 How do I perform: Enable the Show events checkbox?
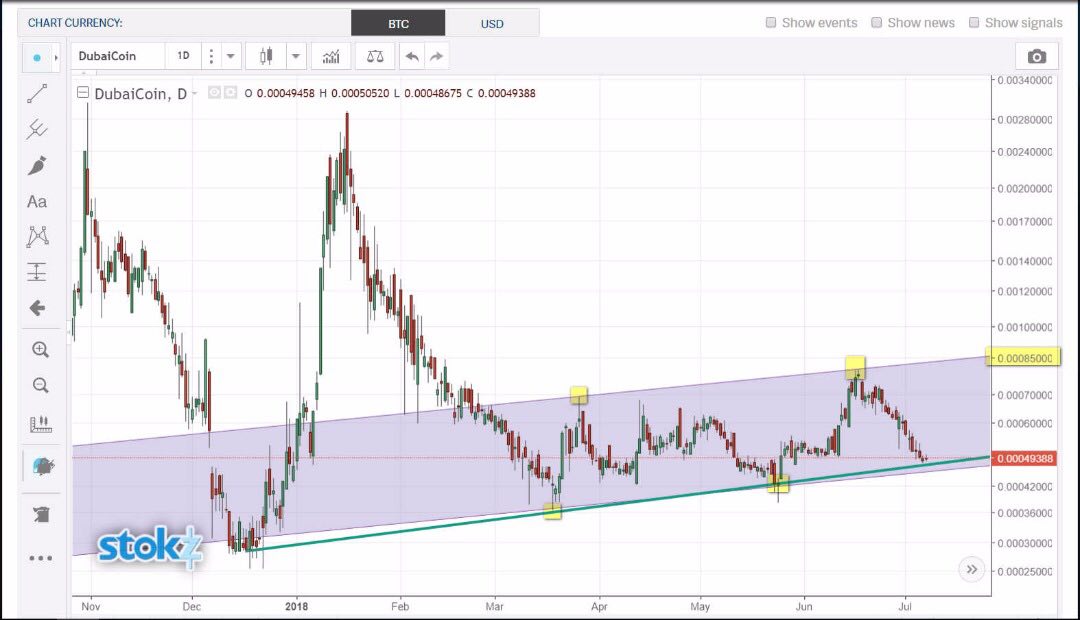pyautogui.click(x=771, y=23)
